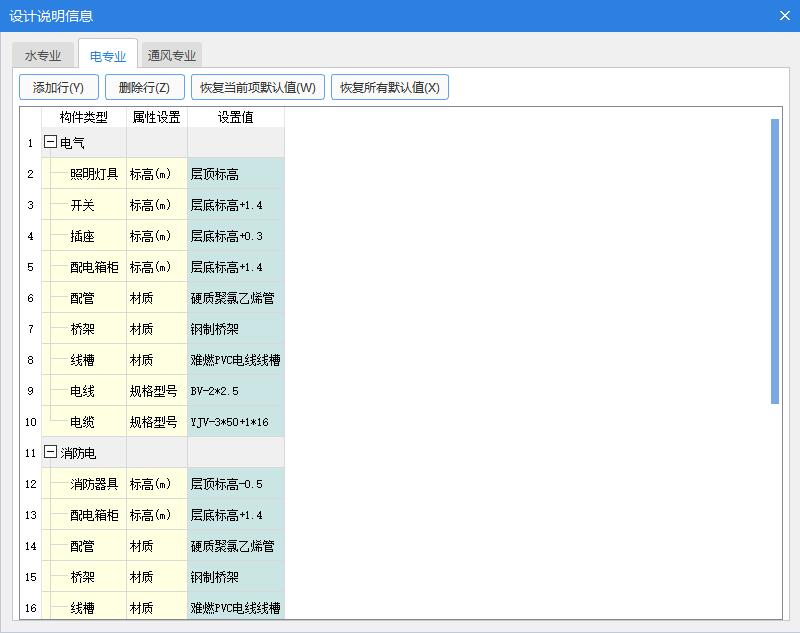Select the 消防器具 row
The height and width of the screenshot is (633, 800).
tap(94, 484)
